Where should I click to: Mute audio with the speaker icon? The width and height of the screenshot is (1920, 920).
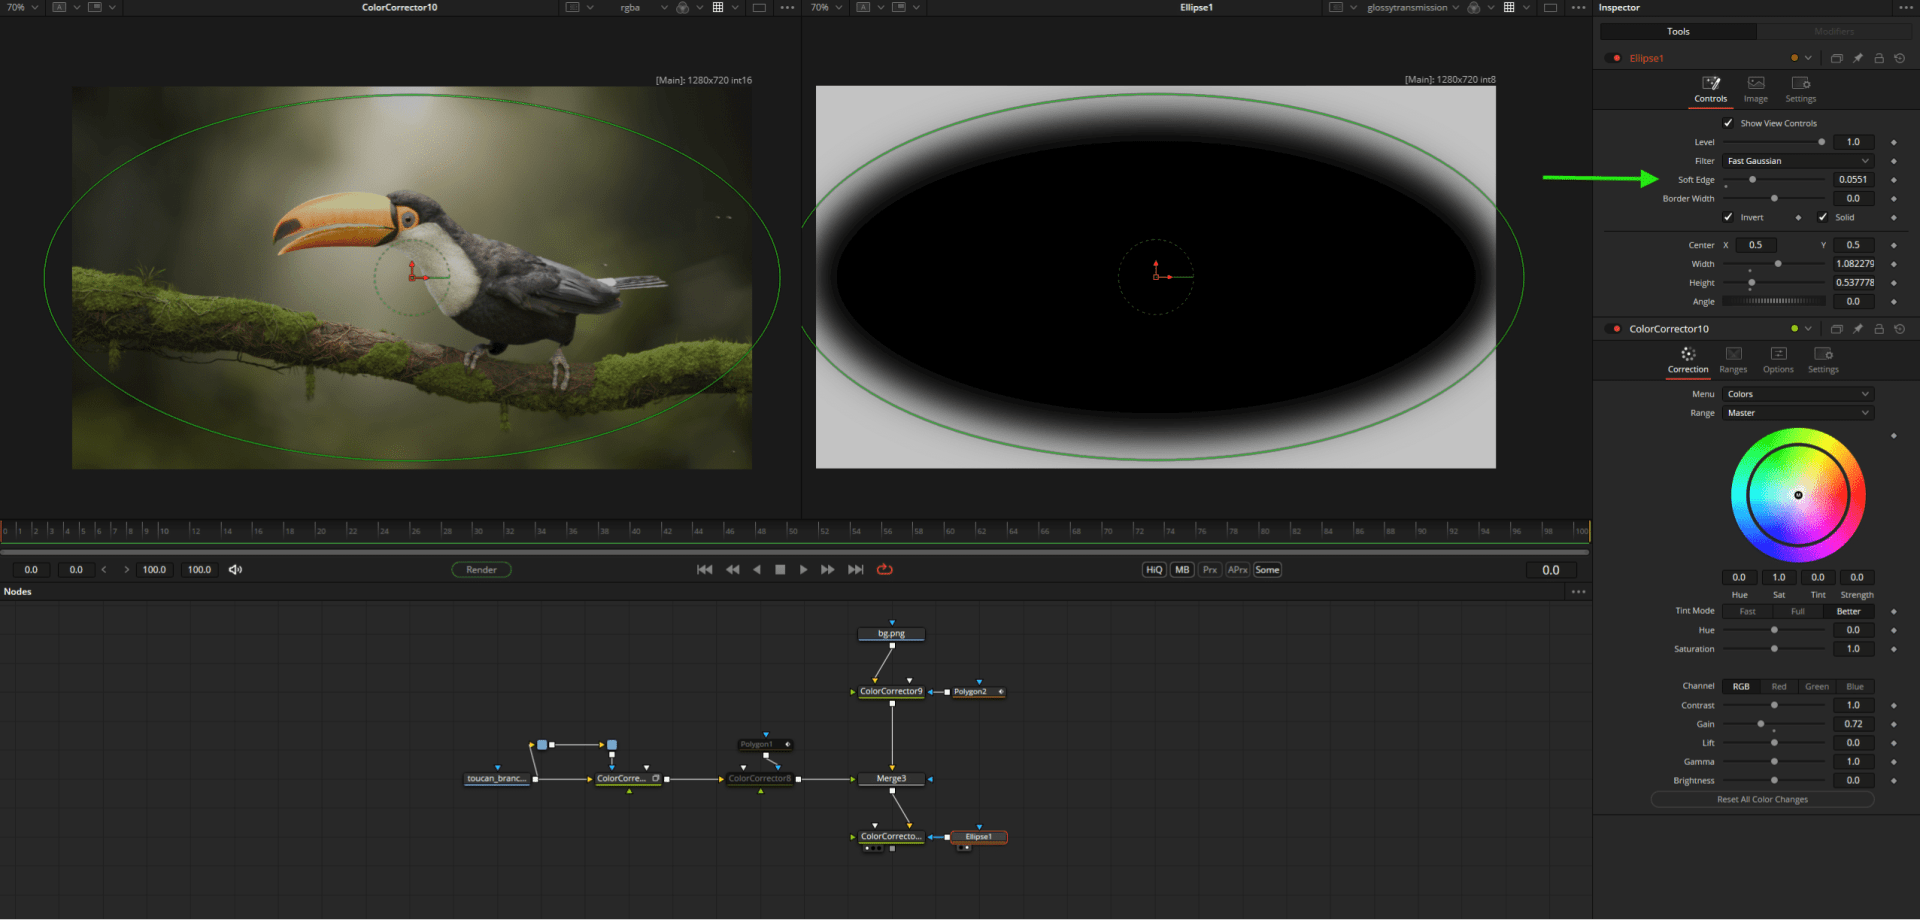235,570
